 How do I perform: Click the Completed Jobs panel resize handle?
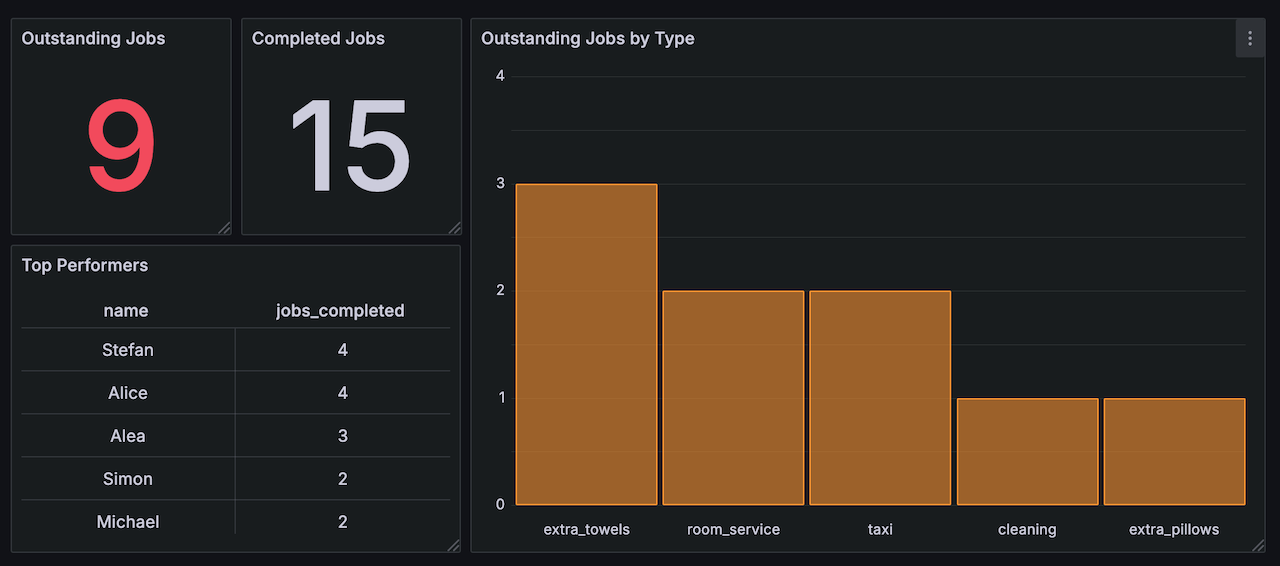click(x=454, y=228)
